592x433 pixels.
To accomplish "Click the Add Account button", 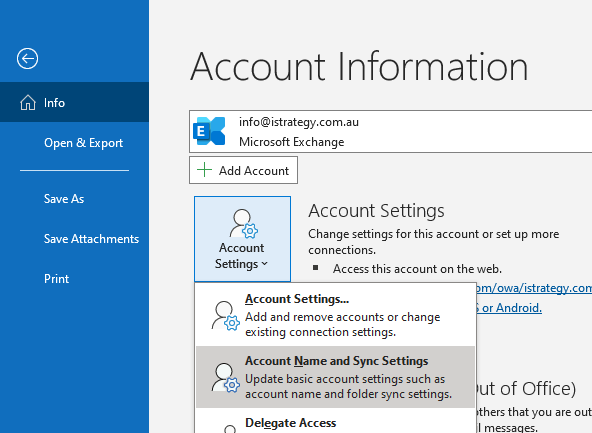I will coord(243,170).
